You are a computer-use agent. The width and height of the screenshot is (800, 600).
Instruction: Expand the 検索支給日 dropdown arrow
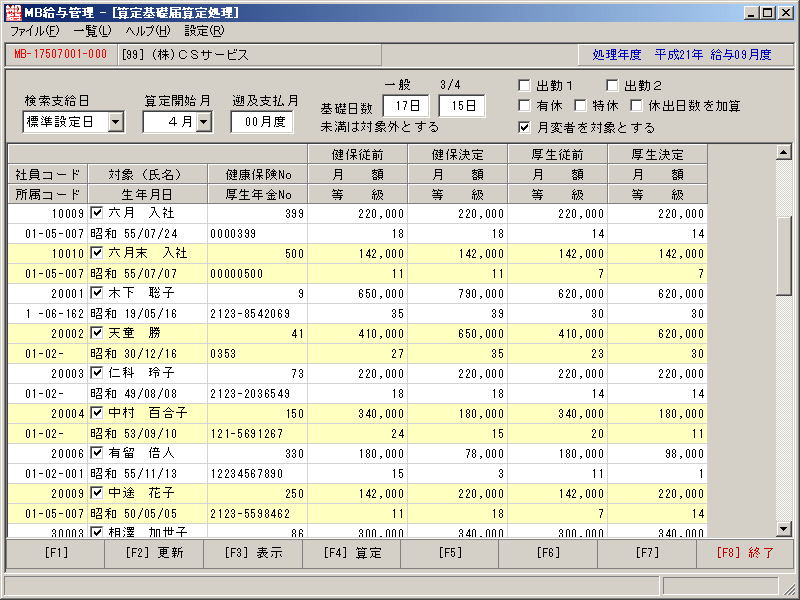[x=116, y=122]
